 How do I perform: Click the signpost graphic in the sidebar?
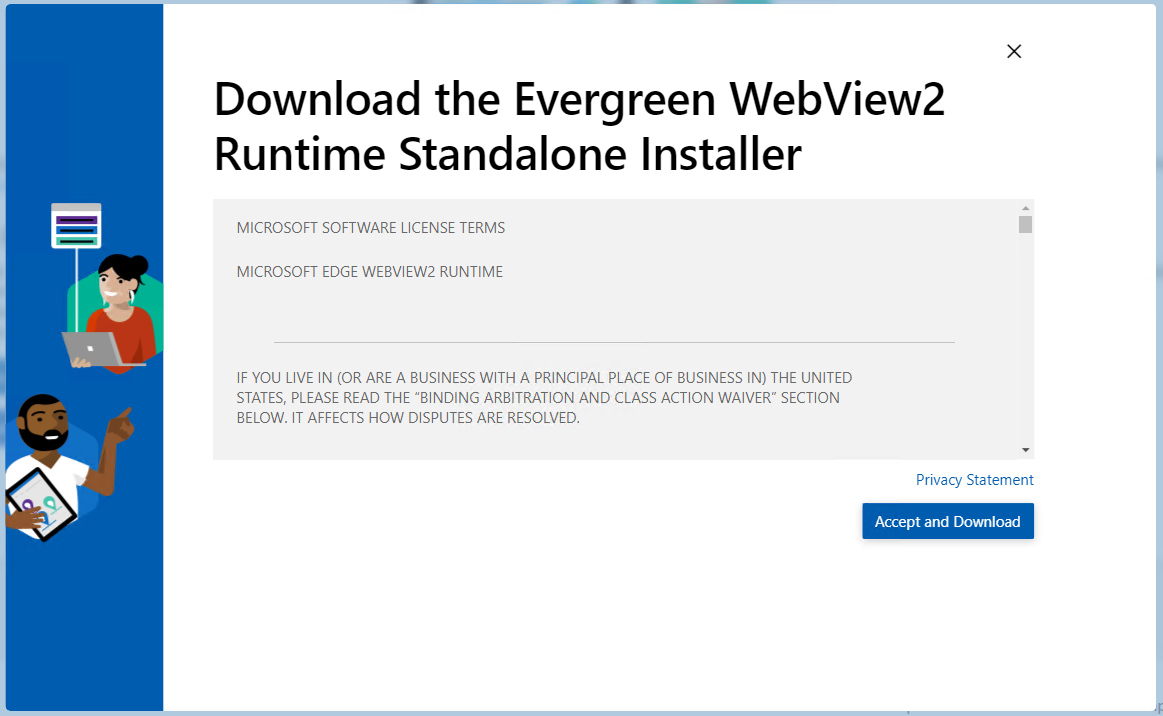coord(76,225)
